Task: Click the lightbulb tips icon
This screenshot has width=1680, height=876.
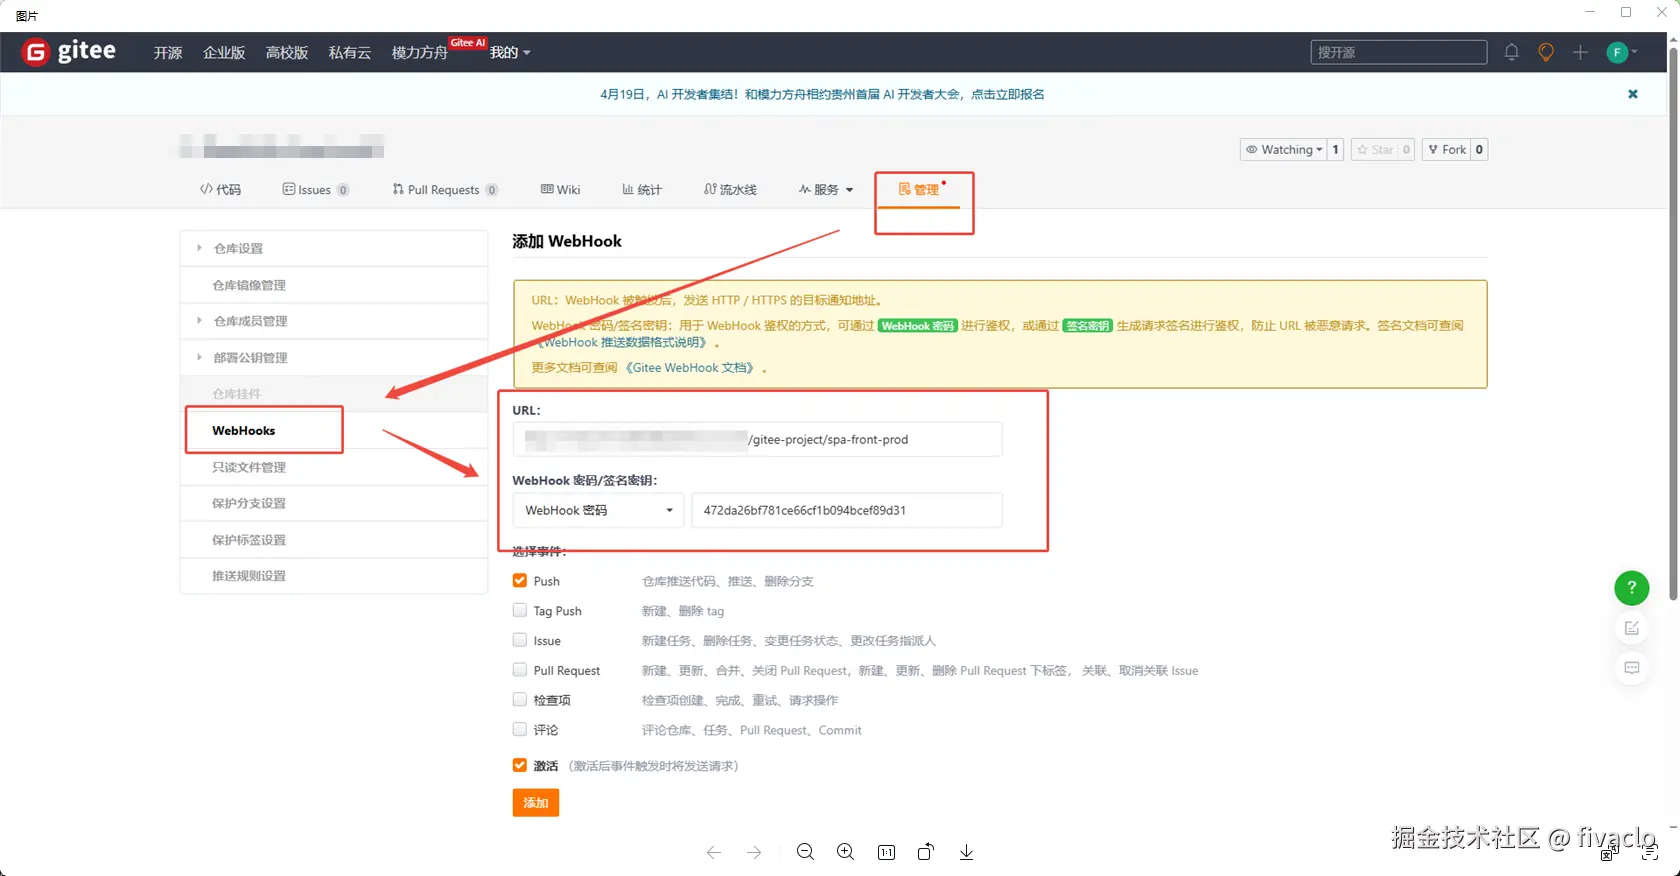Action: pos(1546,52)
